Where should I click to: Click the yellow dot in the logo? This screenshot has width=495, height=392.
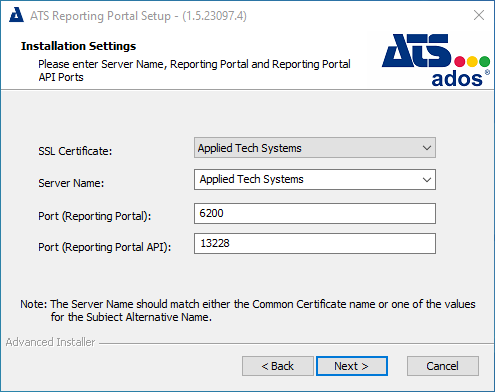pos(472,61)
